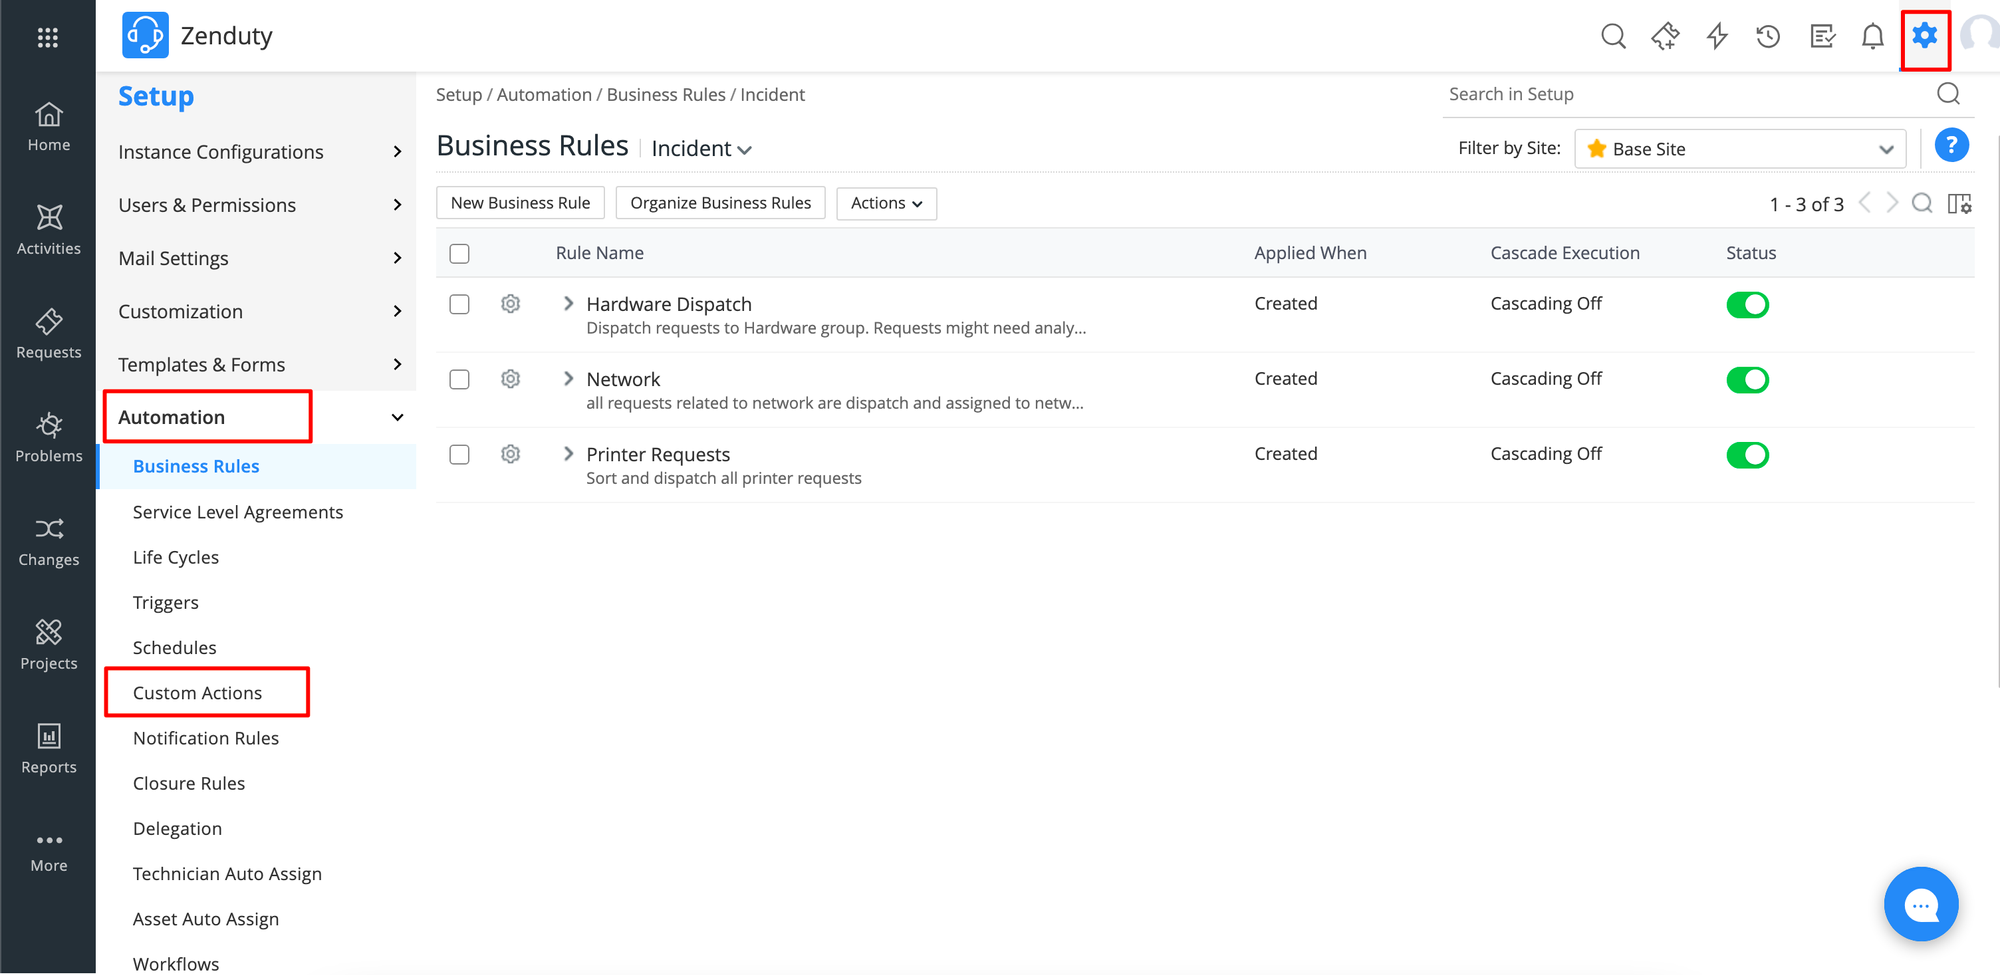Check the Hardware Dispatch row checkbox

[x=459, y=304]
